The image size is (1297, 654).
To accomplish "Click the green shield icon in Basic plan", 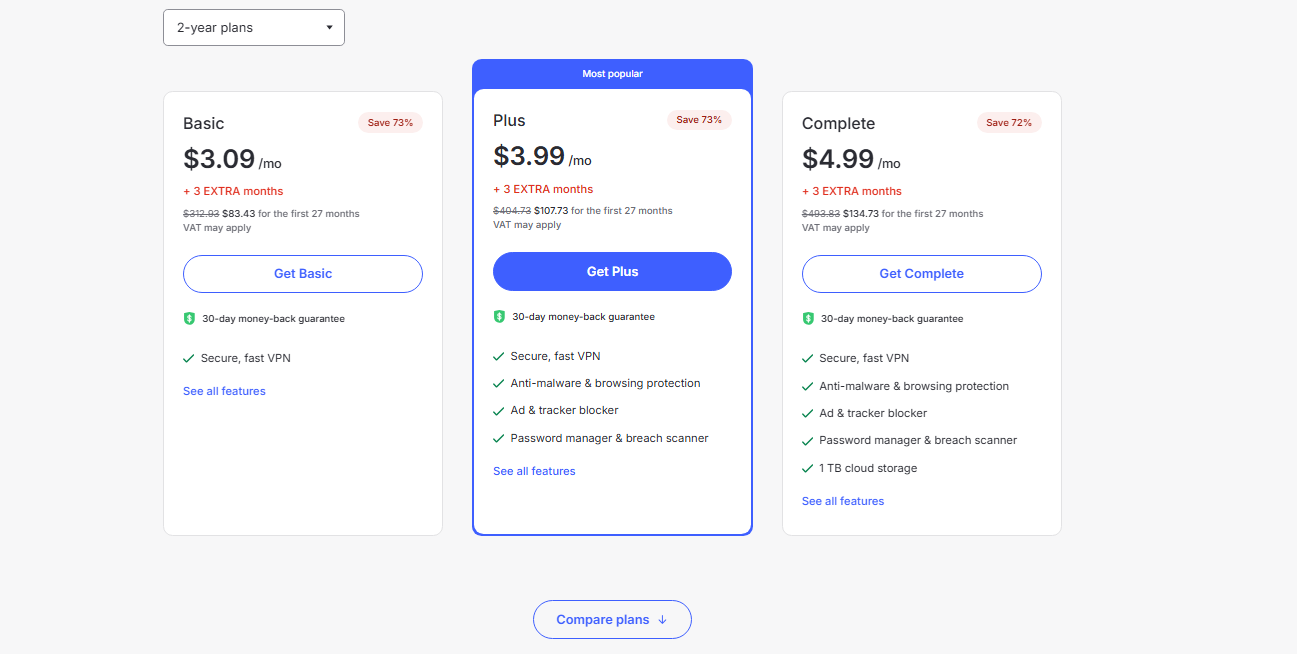I will click(189, 318).
